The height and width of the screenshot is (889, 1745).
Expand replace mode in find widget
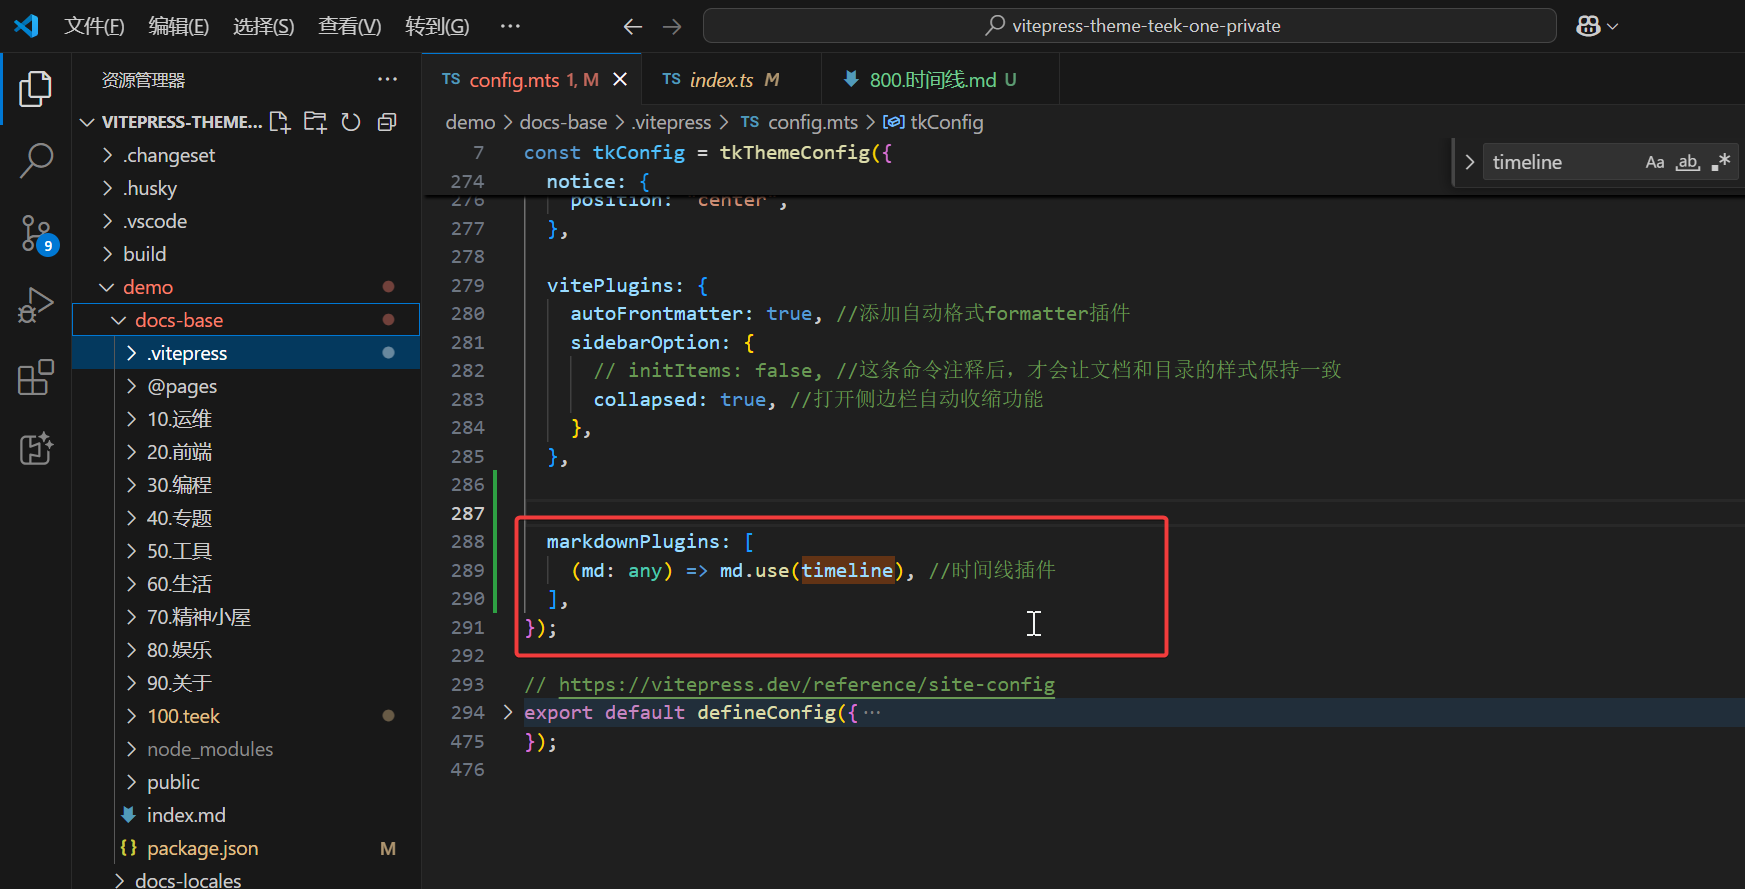click(1469, 162)
